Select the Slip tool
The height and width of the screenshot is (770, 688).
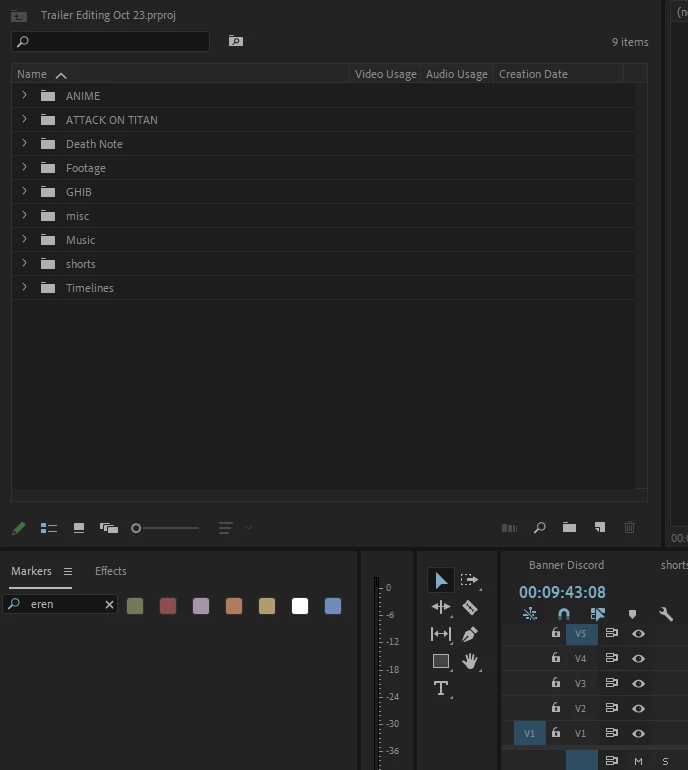440,634
